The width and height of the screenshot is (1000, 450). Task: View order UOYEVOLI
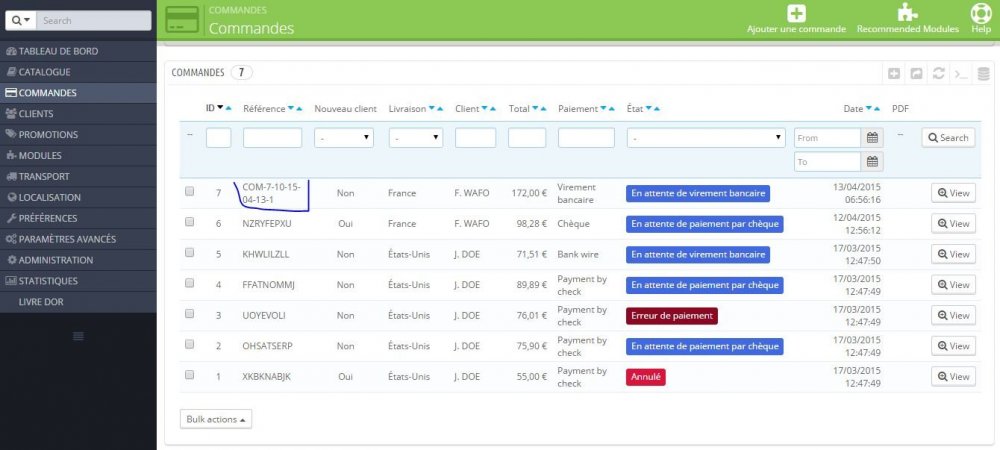tap(953, 316)
